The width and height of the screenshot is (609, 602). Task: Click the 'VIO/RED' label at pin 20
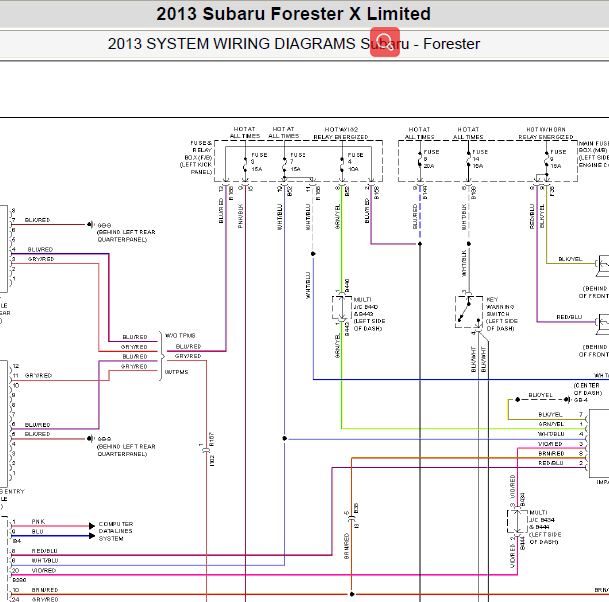[44, 571]
